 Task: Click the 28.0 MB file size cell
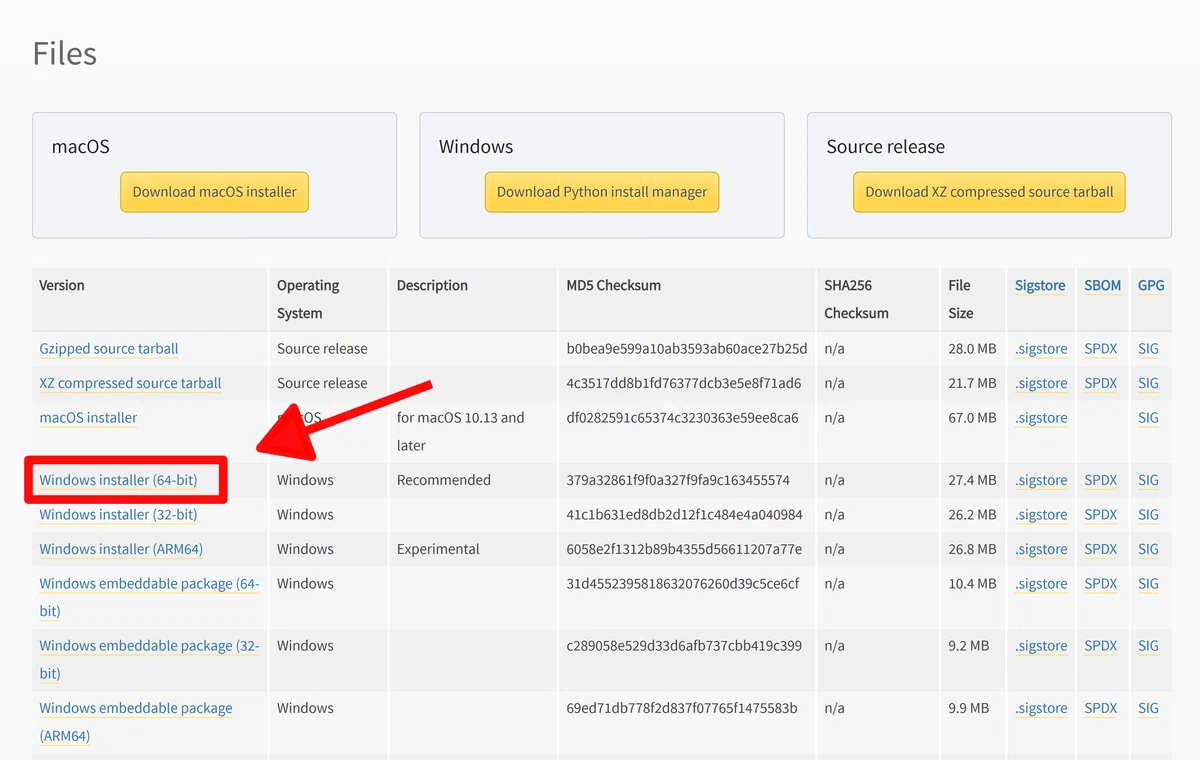click(972, 349)
